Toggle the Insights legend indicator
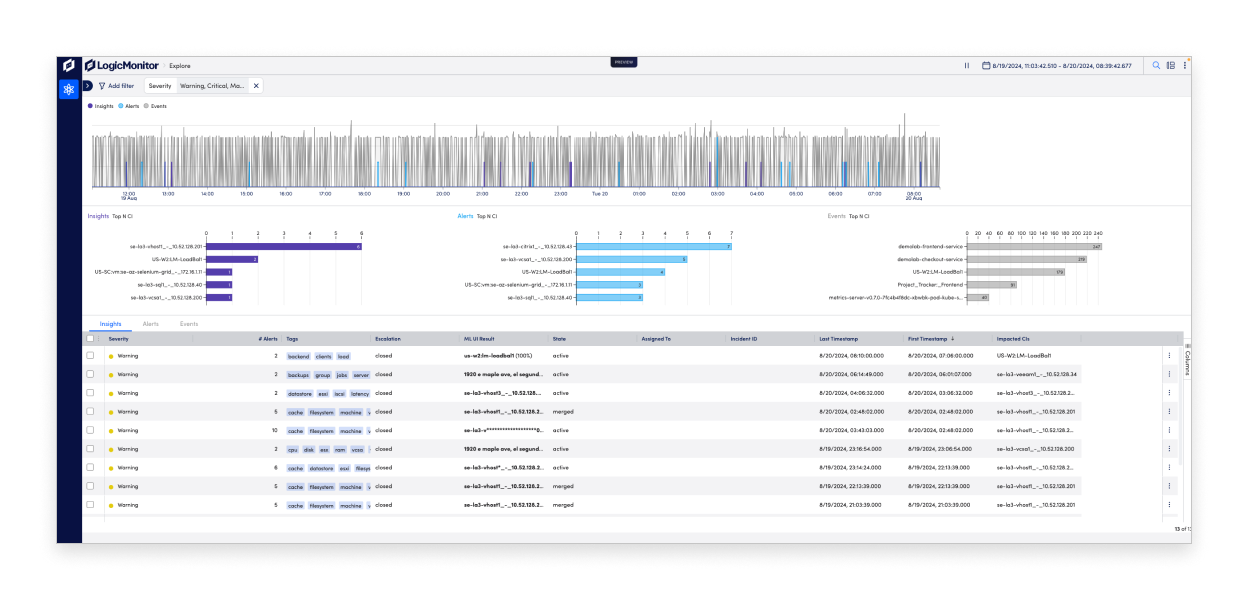Image resolution: width=1248 pixels, height=600 pixels. tap(91, 106)
